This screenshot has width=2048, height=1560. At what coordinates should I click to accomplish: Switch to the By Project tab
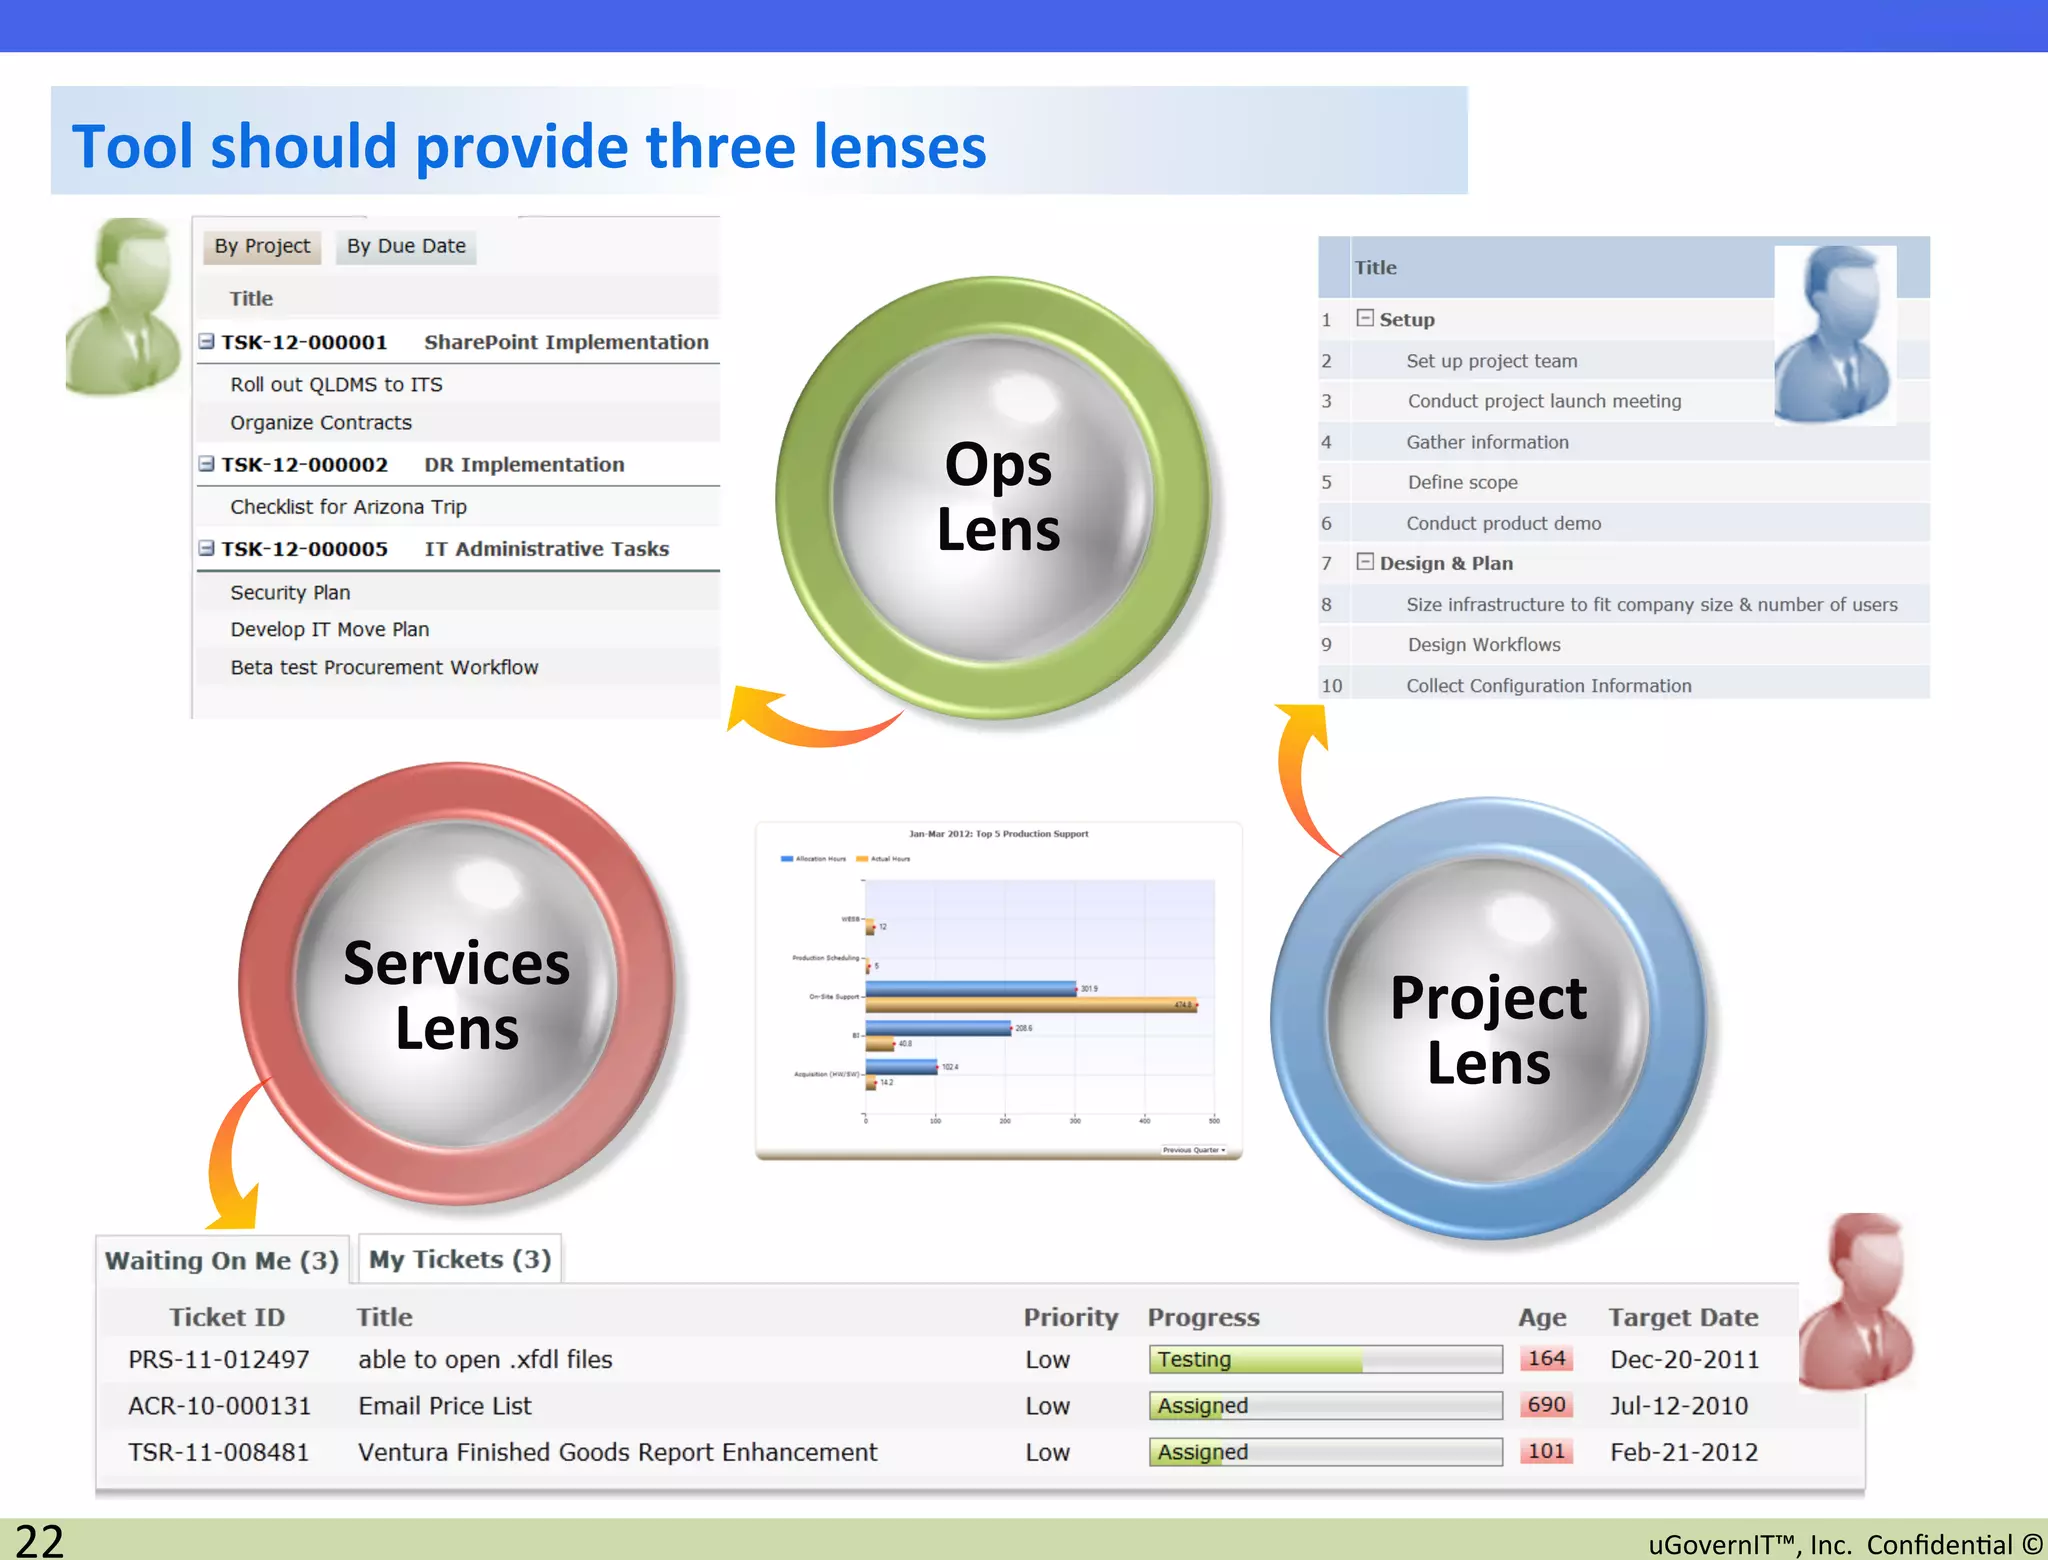click(x=262, y=246)
